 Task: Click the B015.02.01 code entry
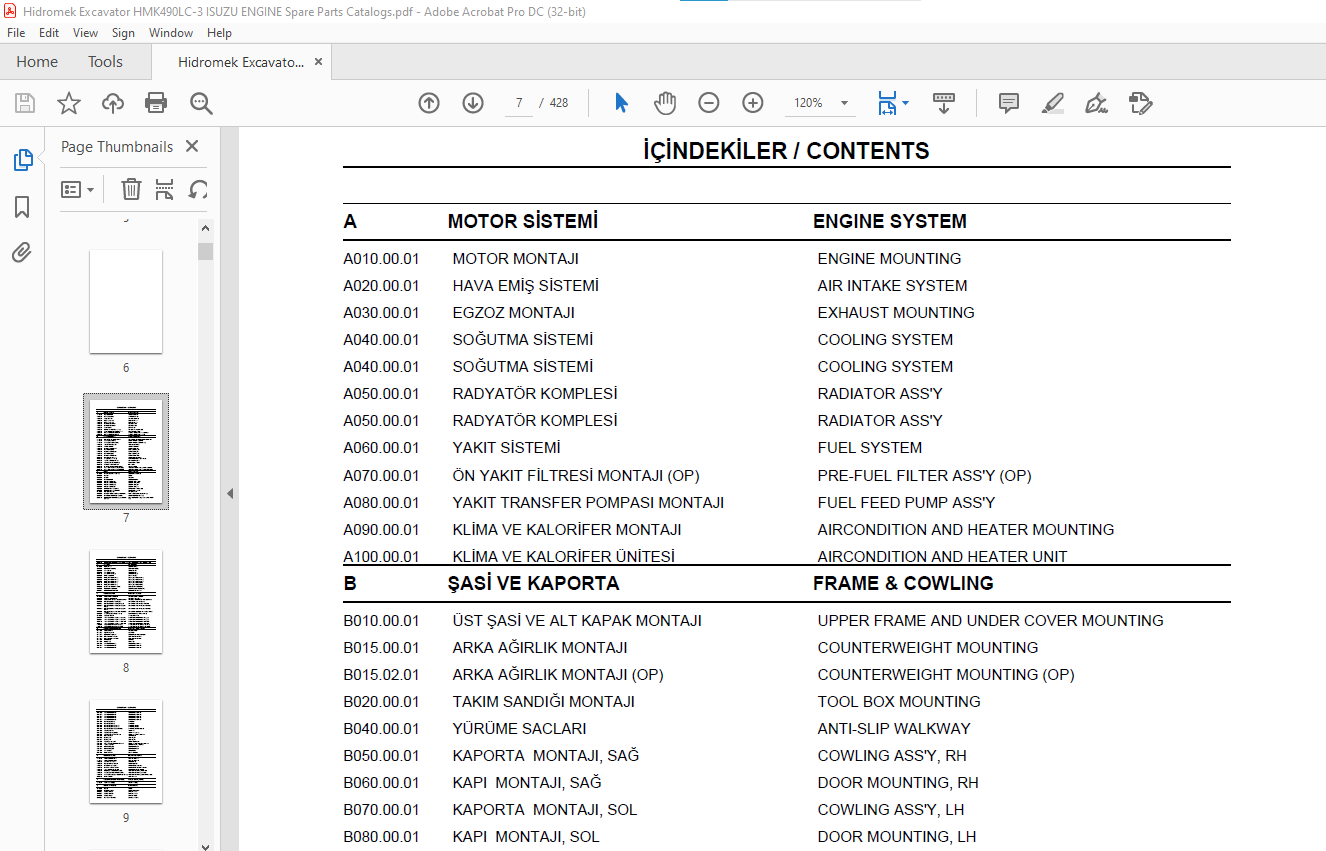[381, 674]
